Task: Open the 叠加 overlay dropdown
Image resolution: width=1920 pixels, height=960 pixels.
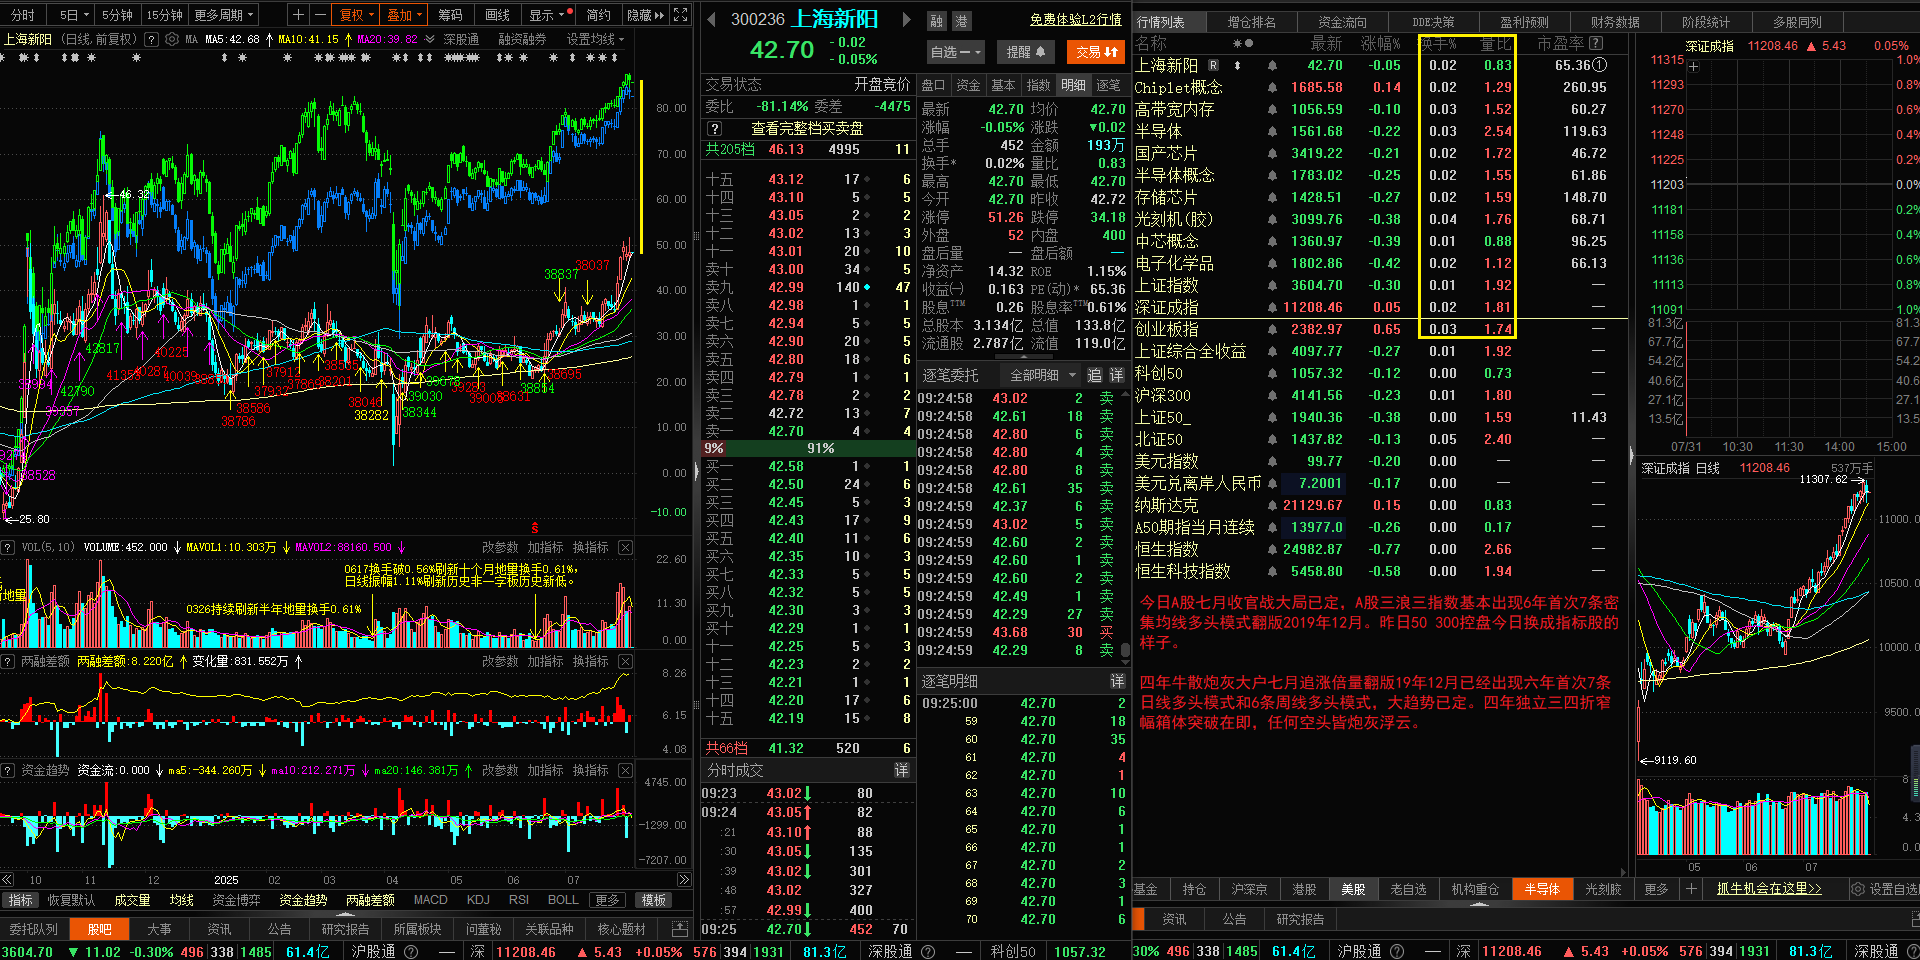Action: click(x=405, y=14)
